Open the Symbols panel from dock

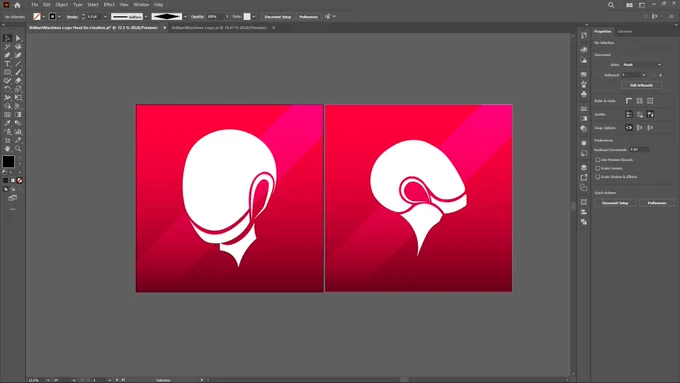coord(584,94)
